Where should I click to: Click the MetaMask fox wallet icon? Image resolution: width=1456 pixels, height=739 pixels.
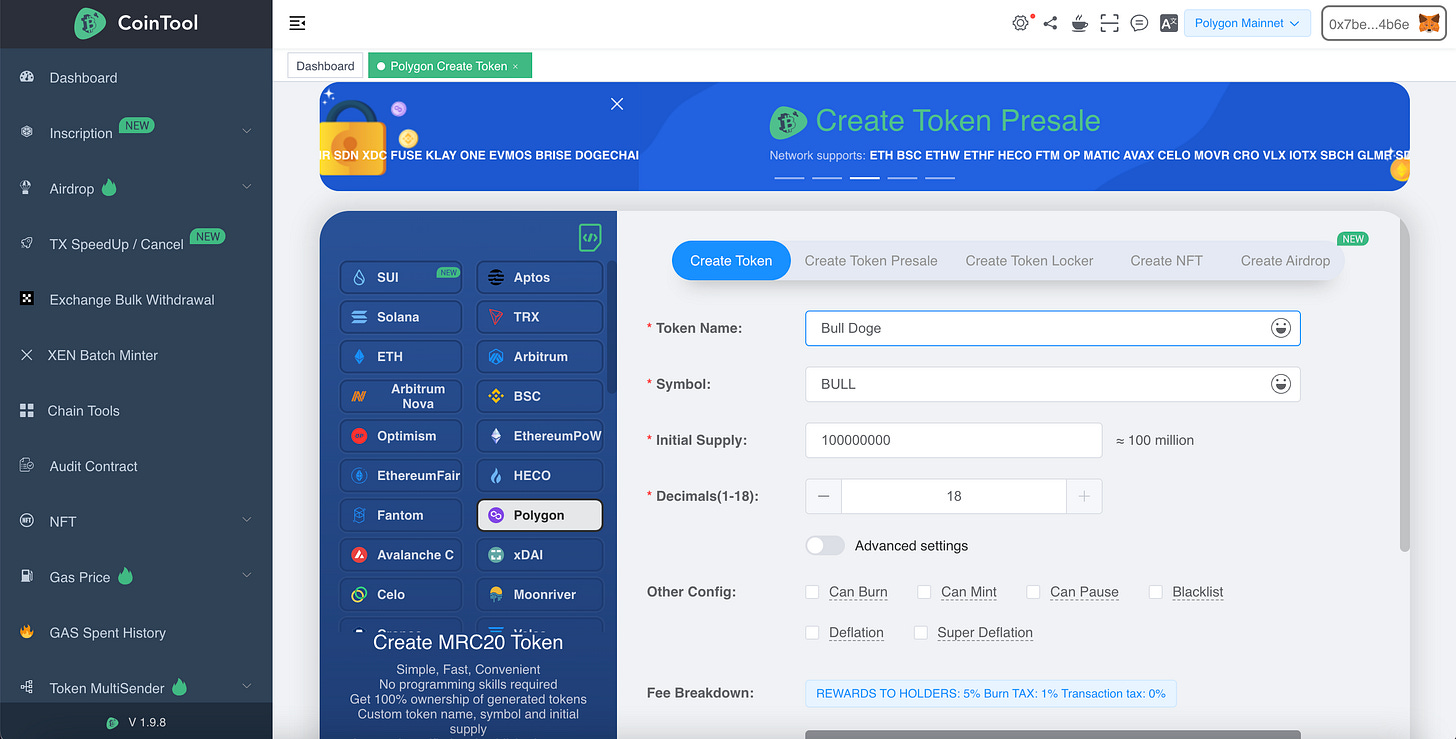[x=1429, y=23]
